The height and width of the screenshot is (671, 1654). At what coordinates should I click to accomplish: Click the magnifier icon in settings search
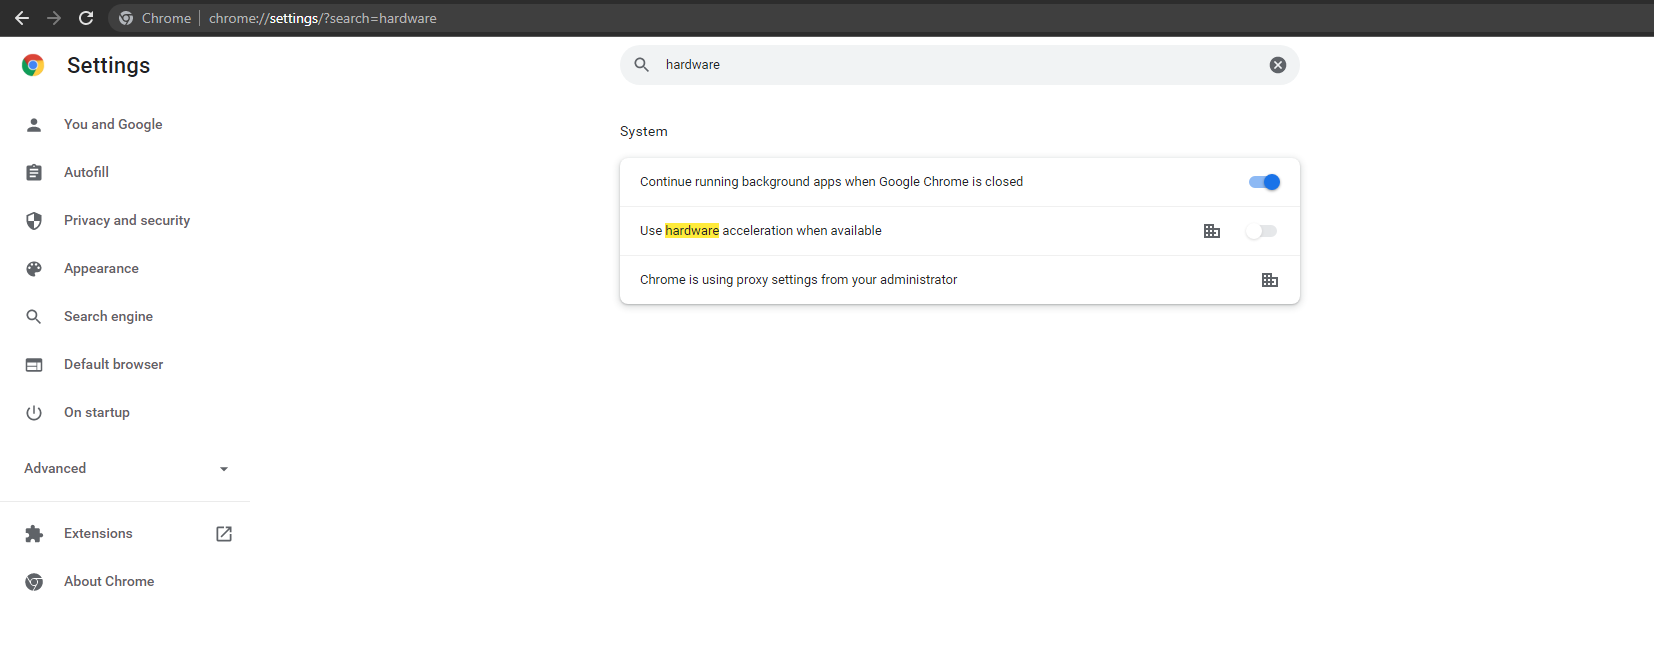642,64
